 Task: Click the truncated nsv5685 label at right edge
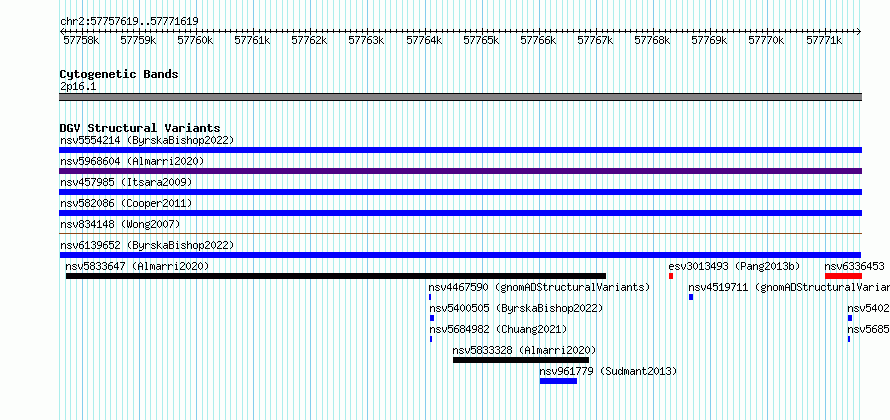[x=868, y=329]
